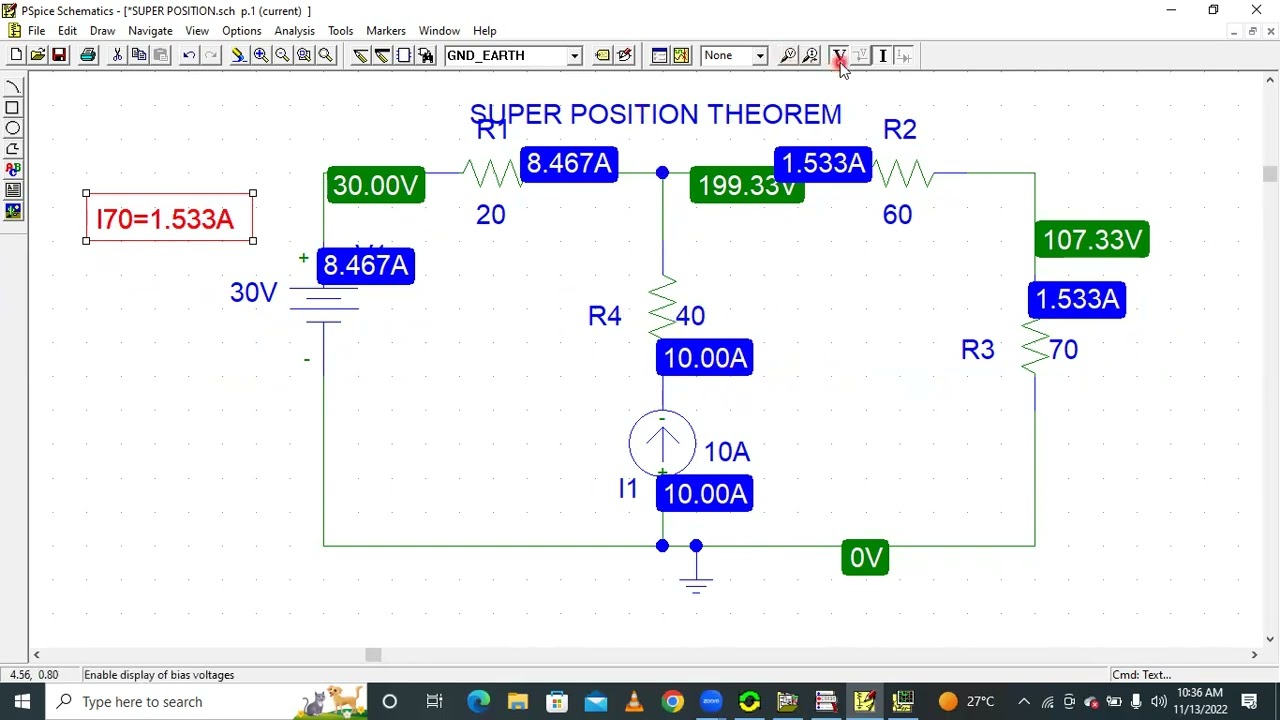Zoom out using the magnifier minus icon
This screenshot has height=720, width=1280.
pos(282,56)
